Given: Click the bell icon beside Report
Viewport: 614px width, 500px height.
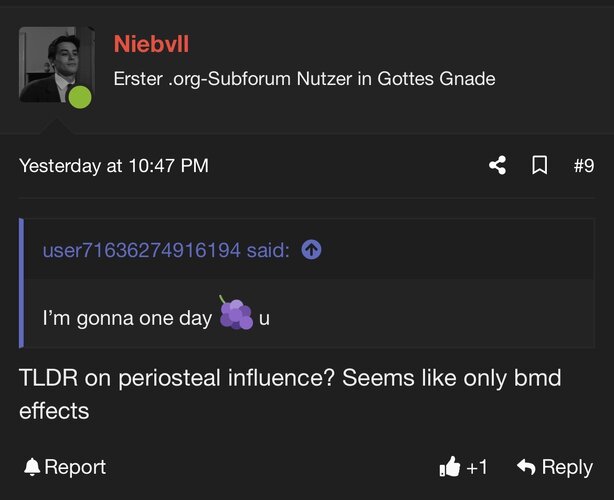Looking at the screenshot, I should pos(32,467).
